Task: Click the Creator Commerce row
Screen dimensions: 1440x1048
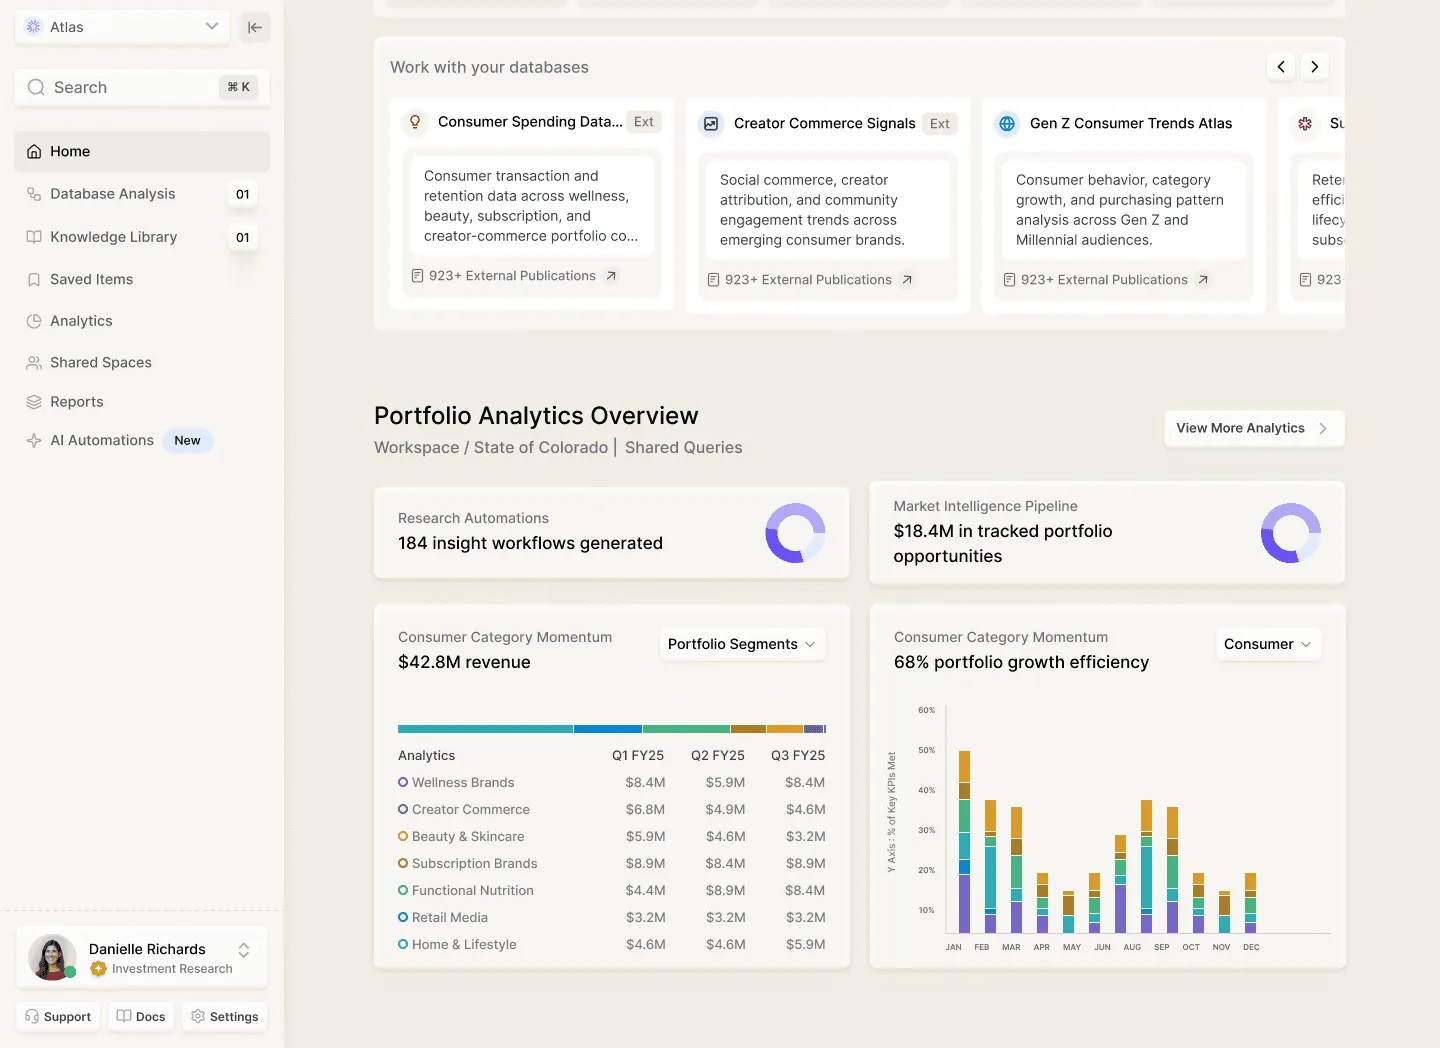Action: coord(612,810)
